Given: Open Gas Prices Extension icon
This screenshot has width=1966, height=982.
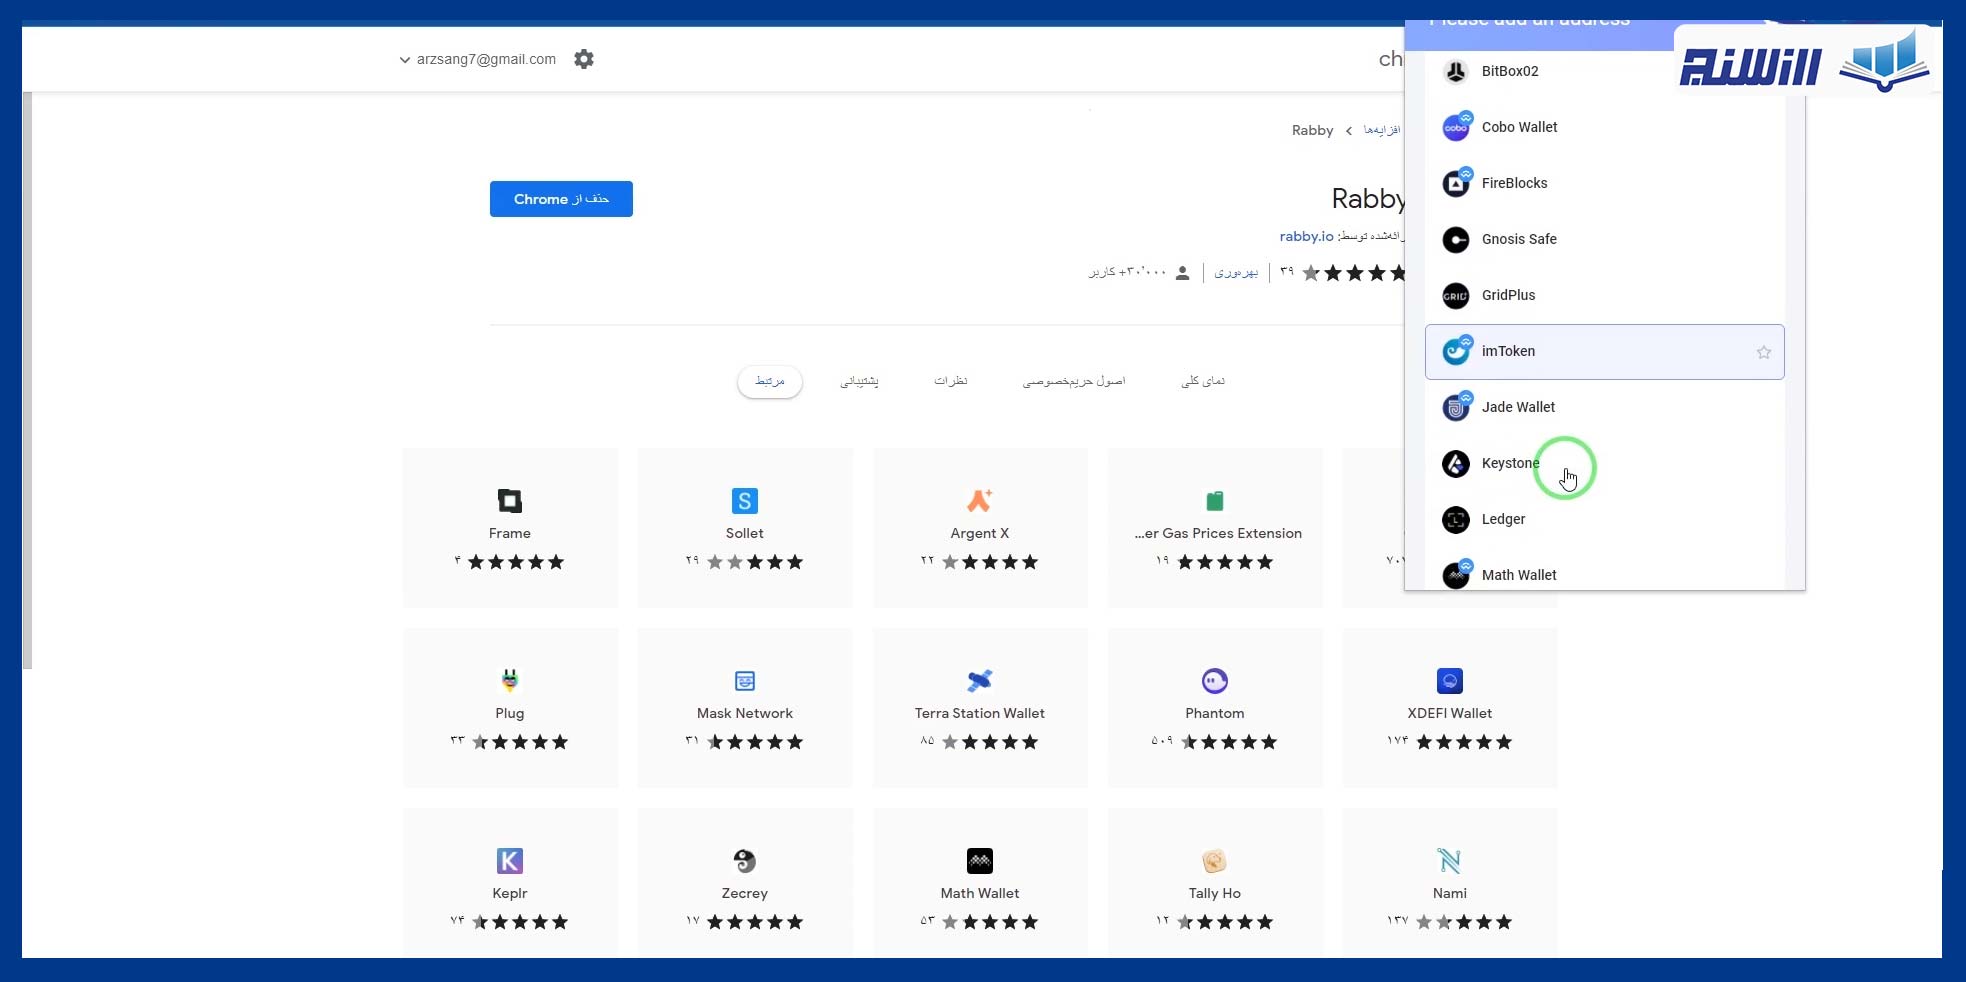Looking at the screenshot, I should (1215, 501).
